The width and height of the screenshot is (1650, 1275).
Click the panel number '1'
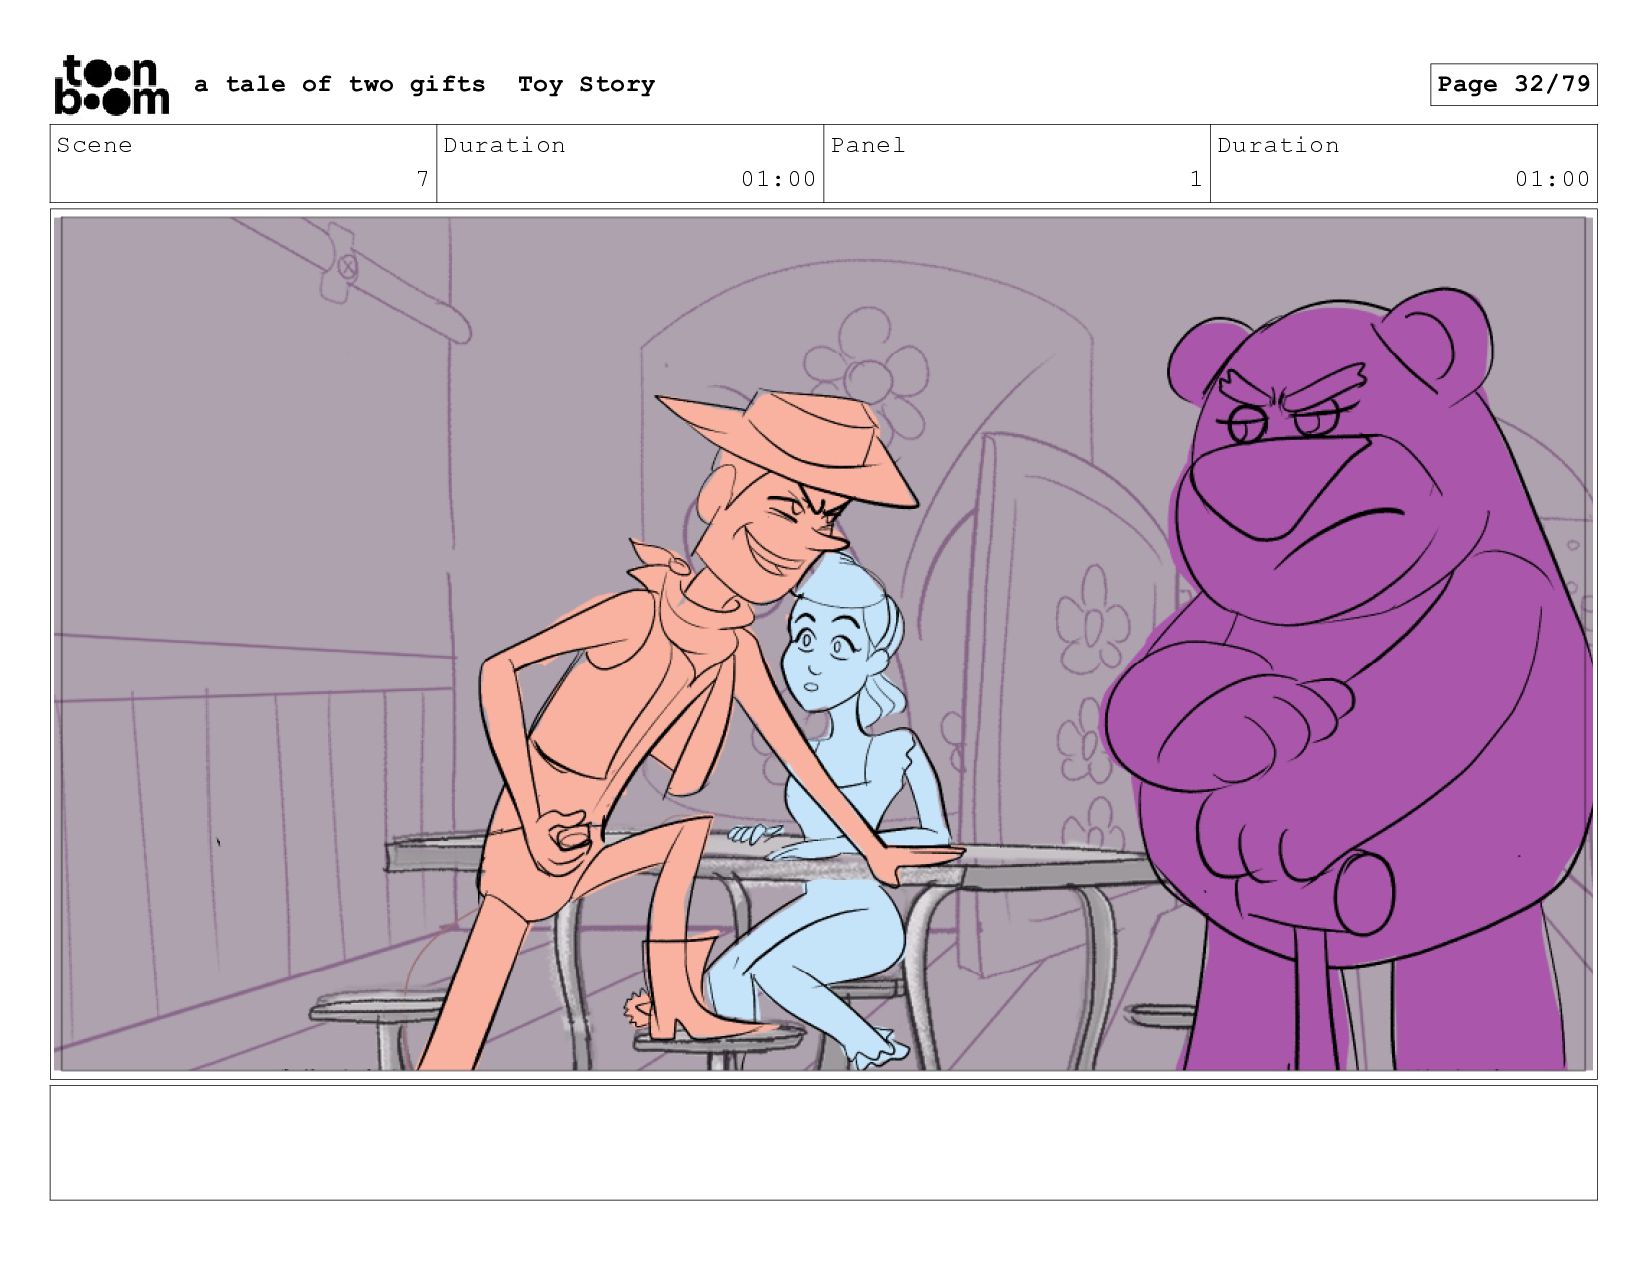tap(1196, 180)
